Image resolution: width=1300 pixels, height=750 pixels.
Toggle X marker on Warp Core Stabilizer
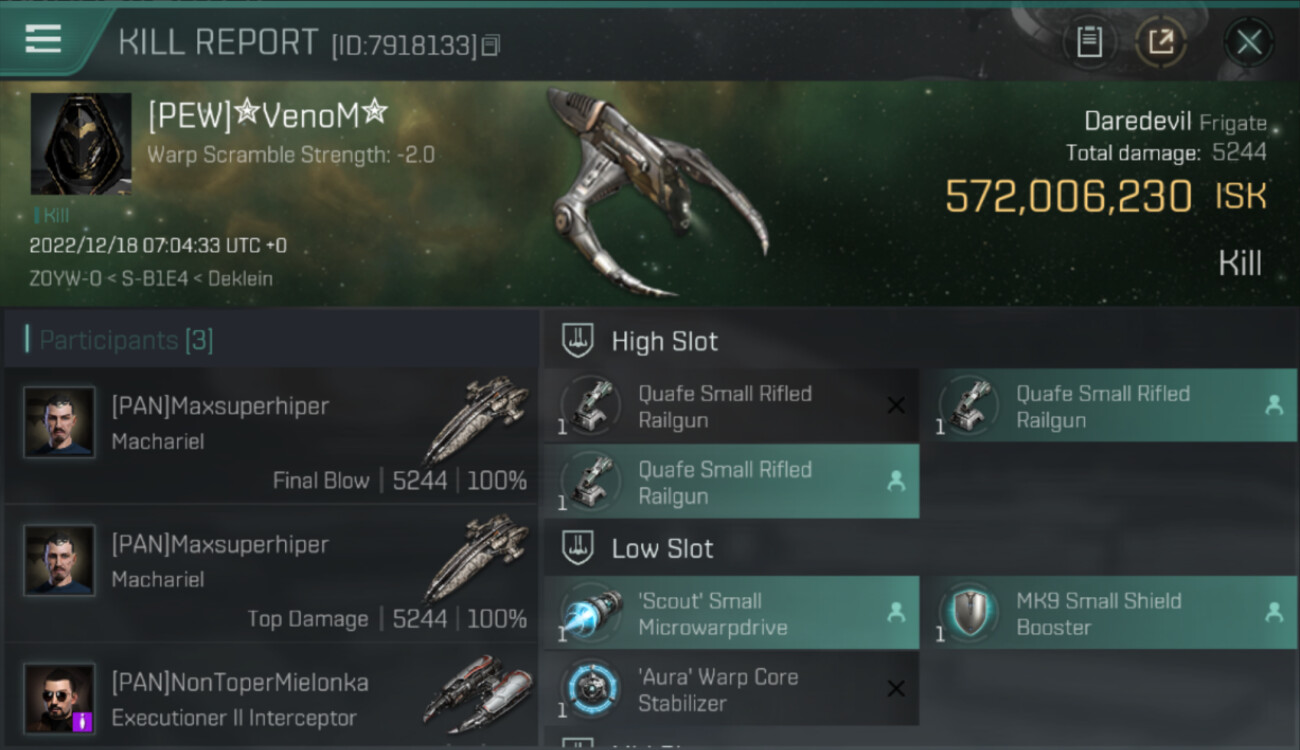point(896,688)
